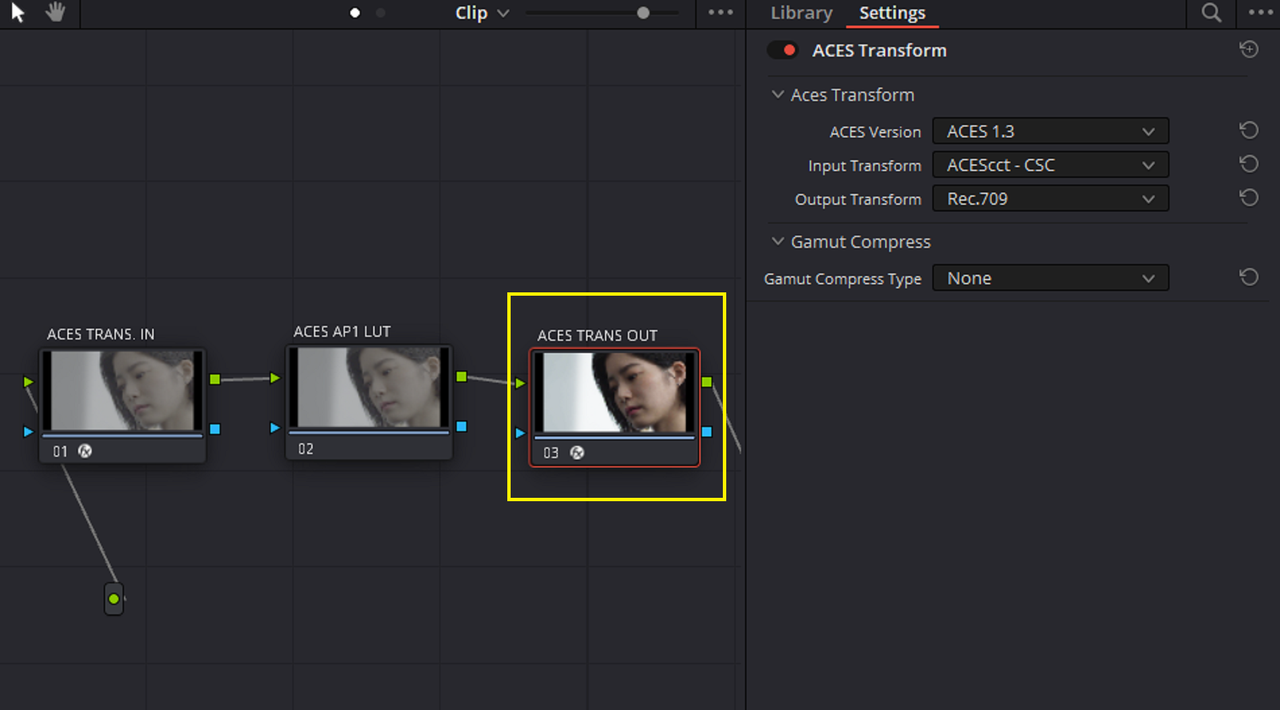Collapse the Aces Transform section
1280x710 pixels.
coord(778,95)
